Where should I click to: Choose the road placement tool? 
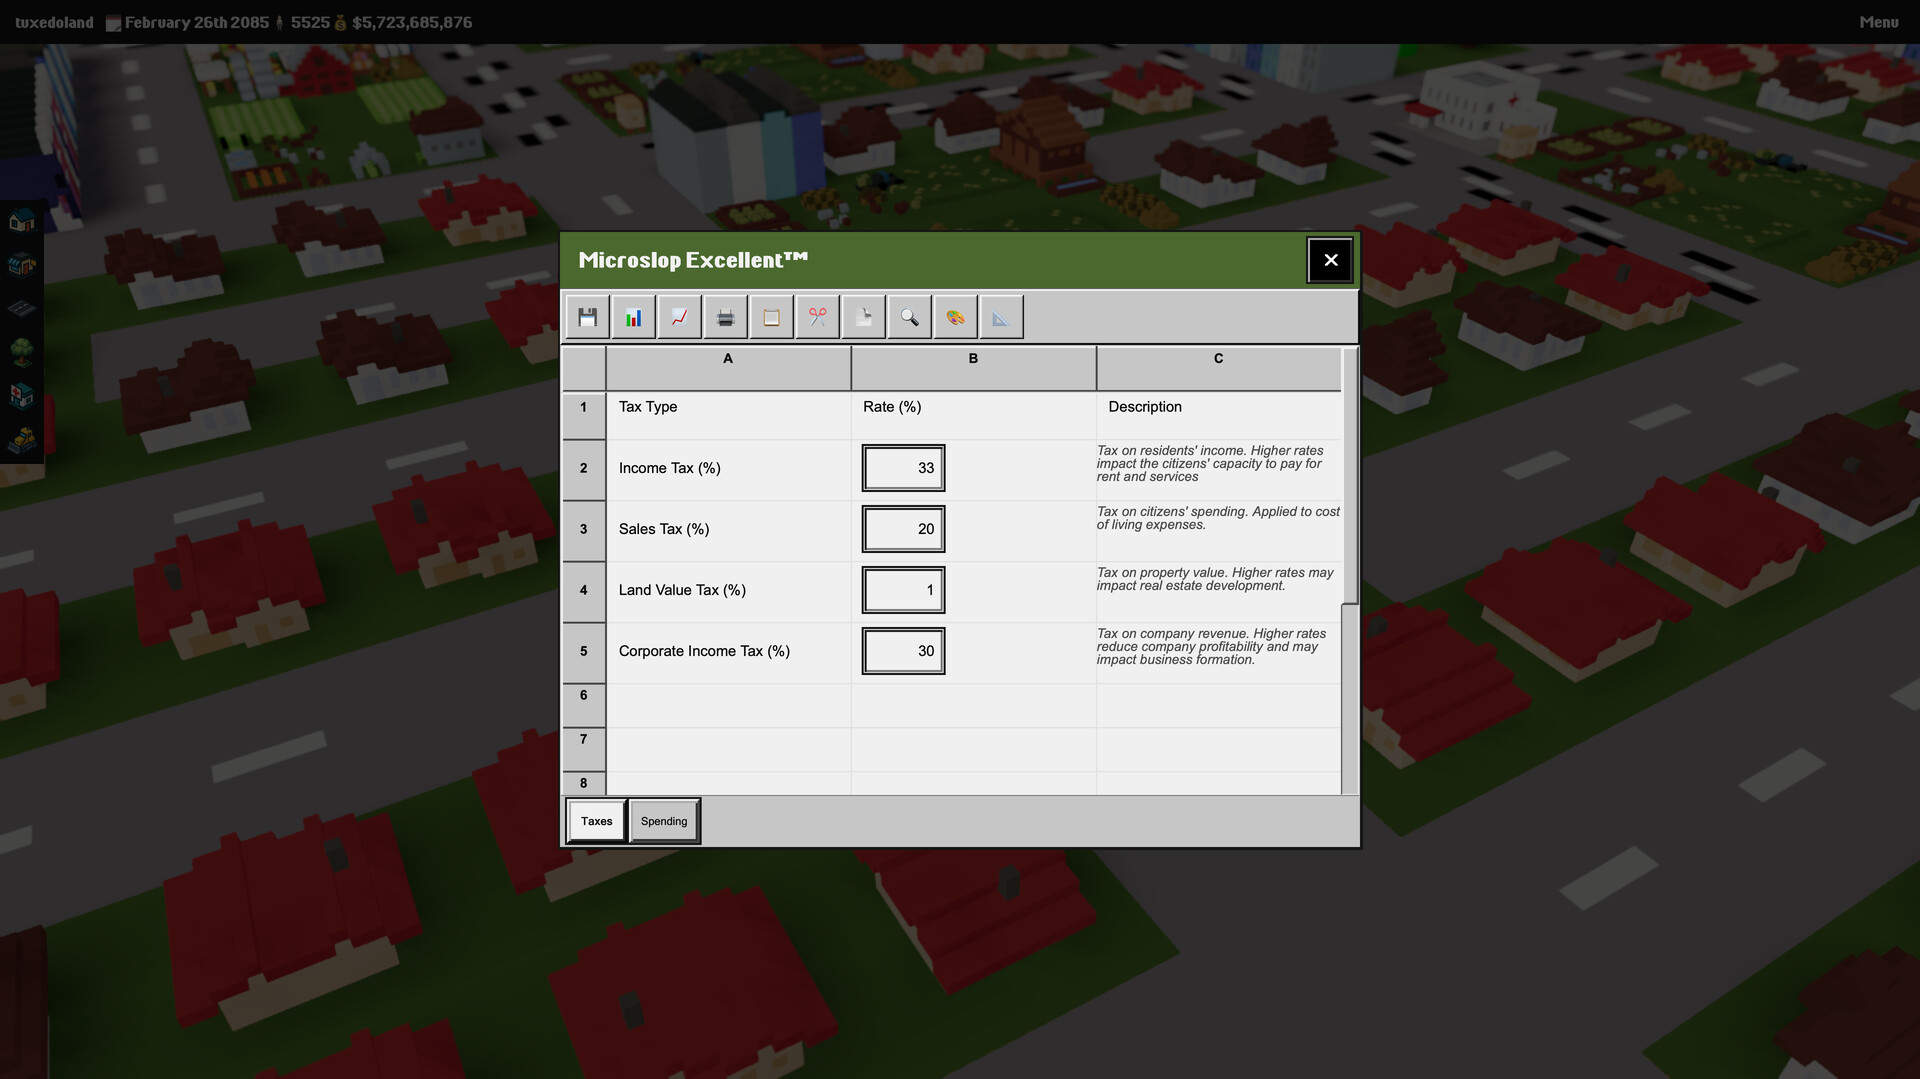21,307
